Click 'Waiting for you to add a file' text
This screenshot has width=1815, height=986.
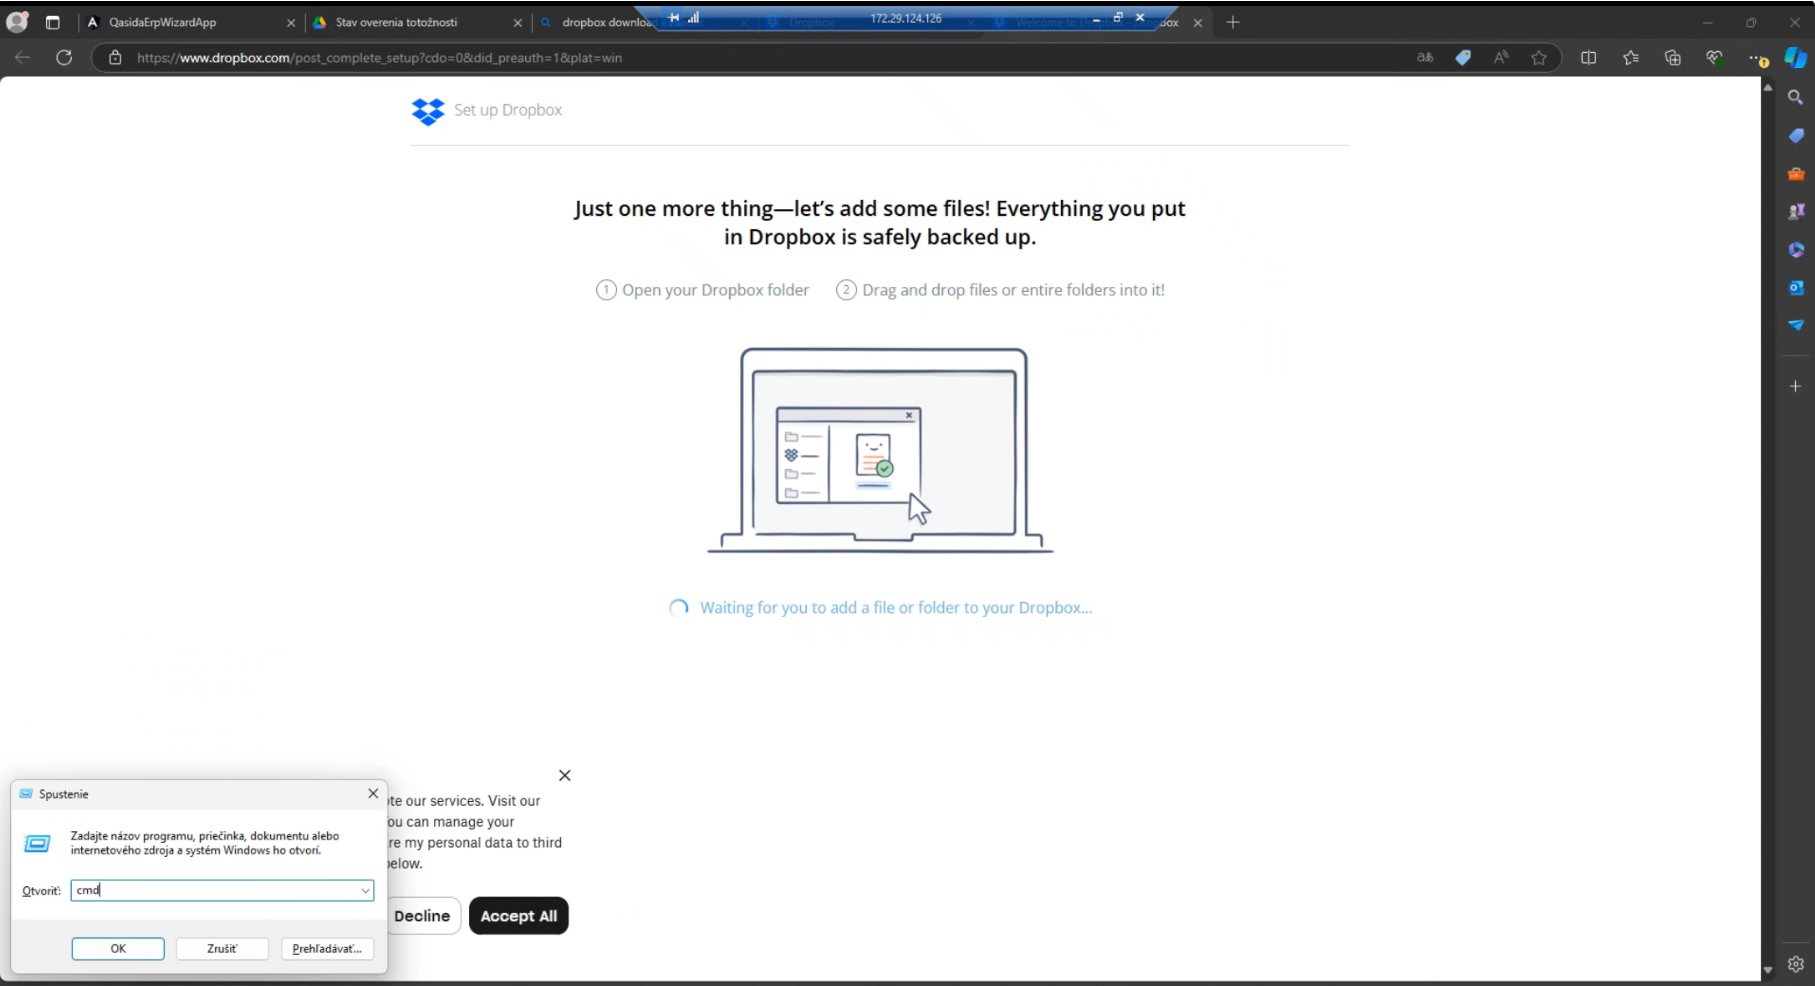click(896, 608)
